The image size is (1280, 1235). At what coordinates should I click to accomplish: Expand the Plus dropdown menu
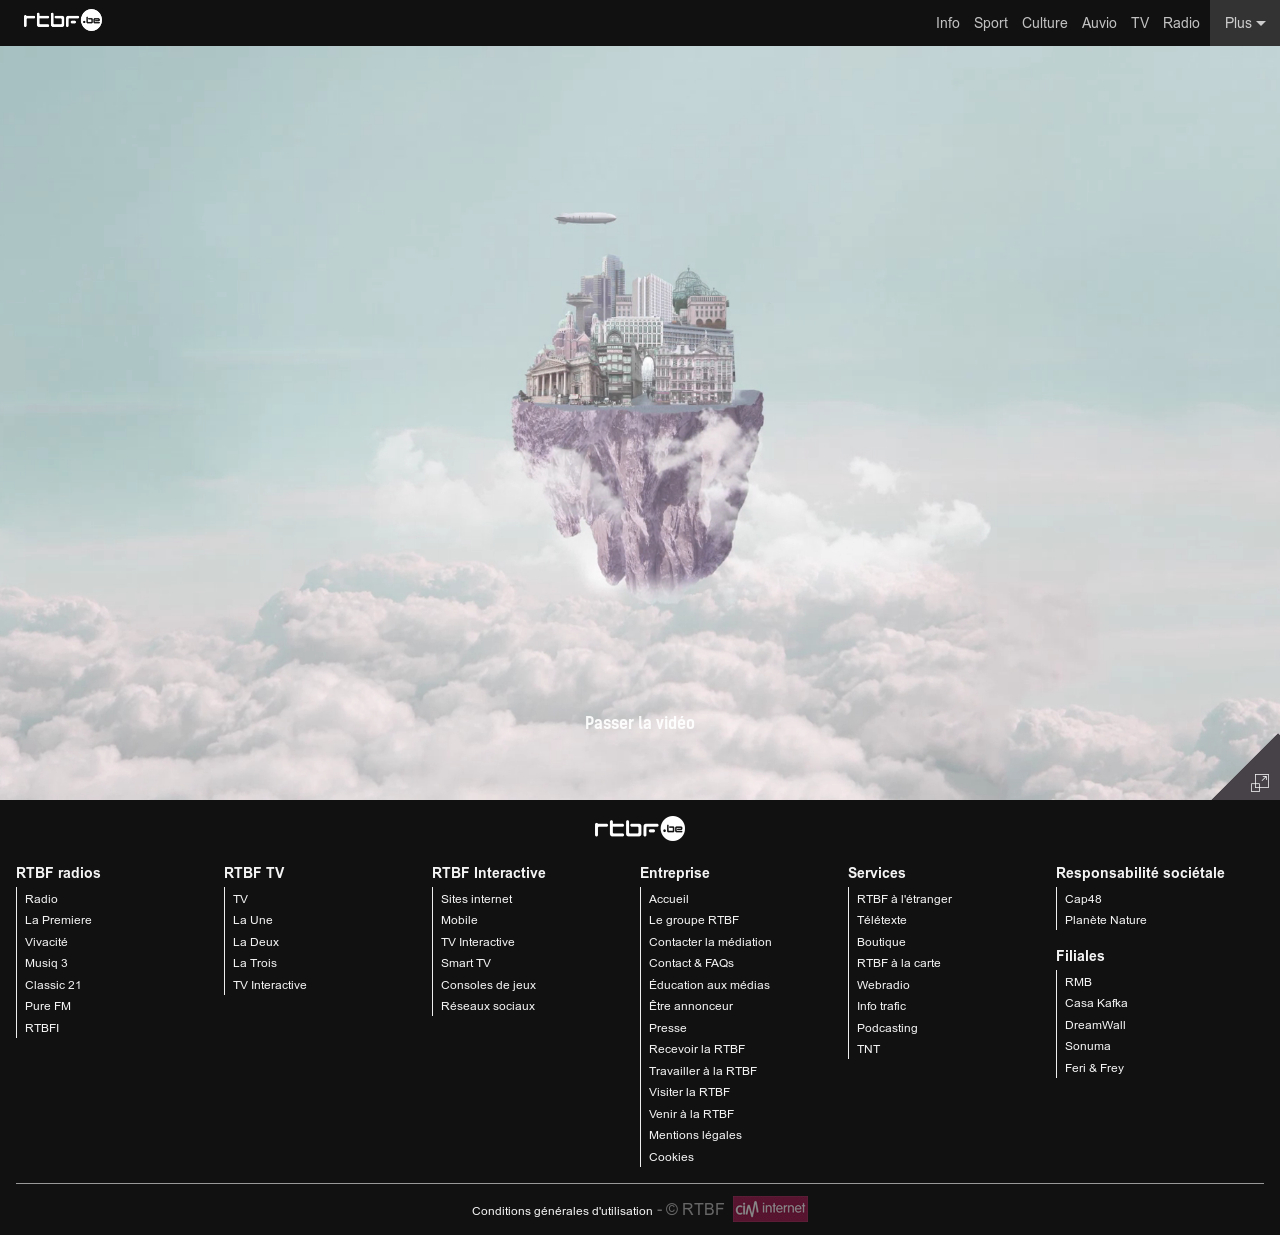coord(1244,23)
